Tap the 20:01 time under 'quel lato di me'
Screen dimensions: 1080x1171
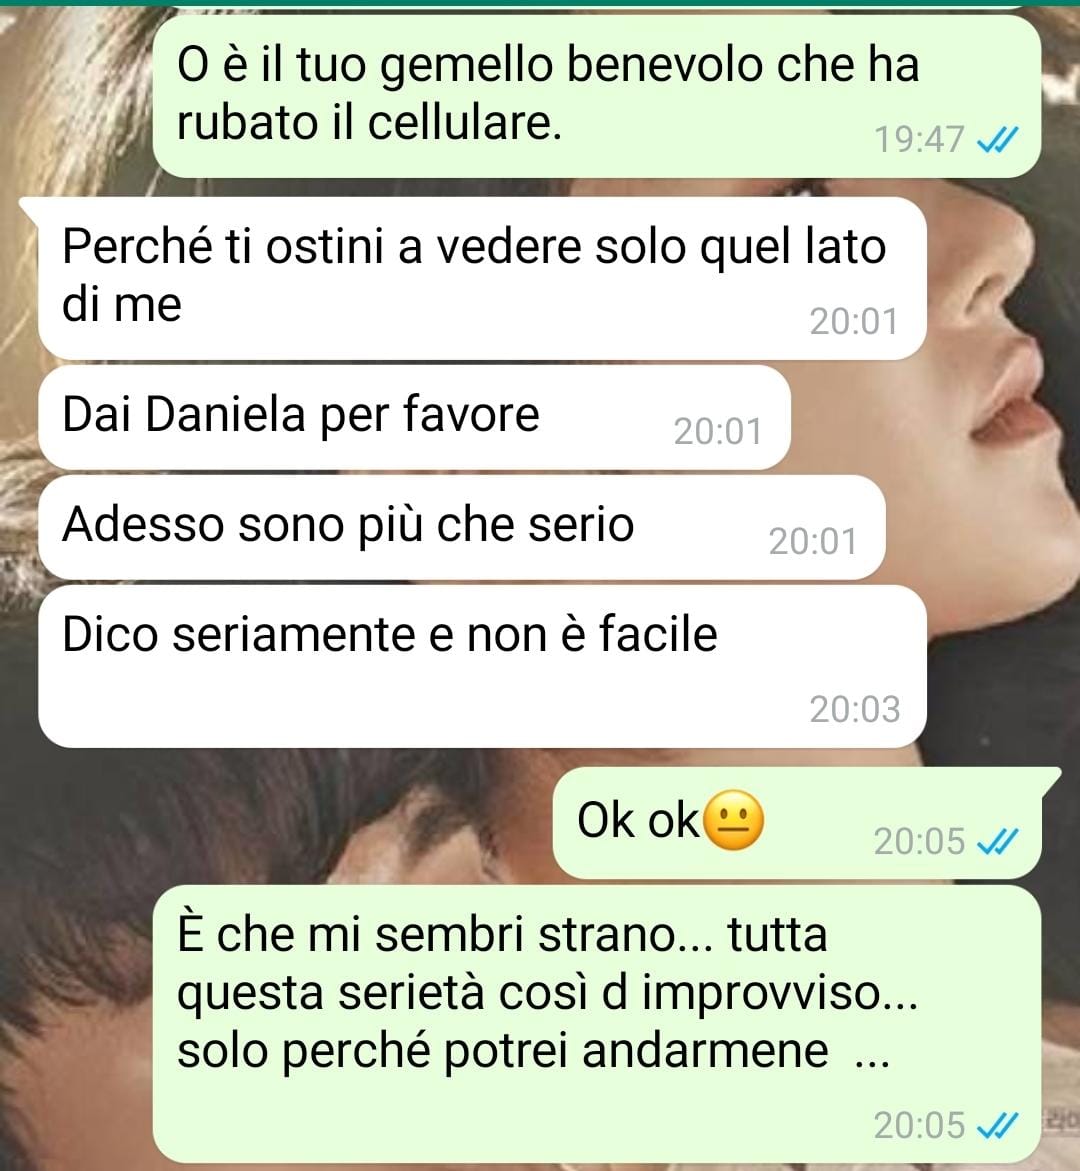[854, 322]
